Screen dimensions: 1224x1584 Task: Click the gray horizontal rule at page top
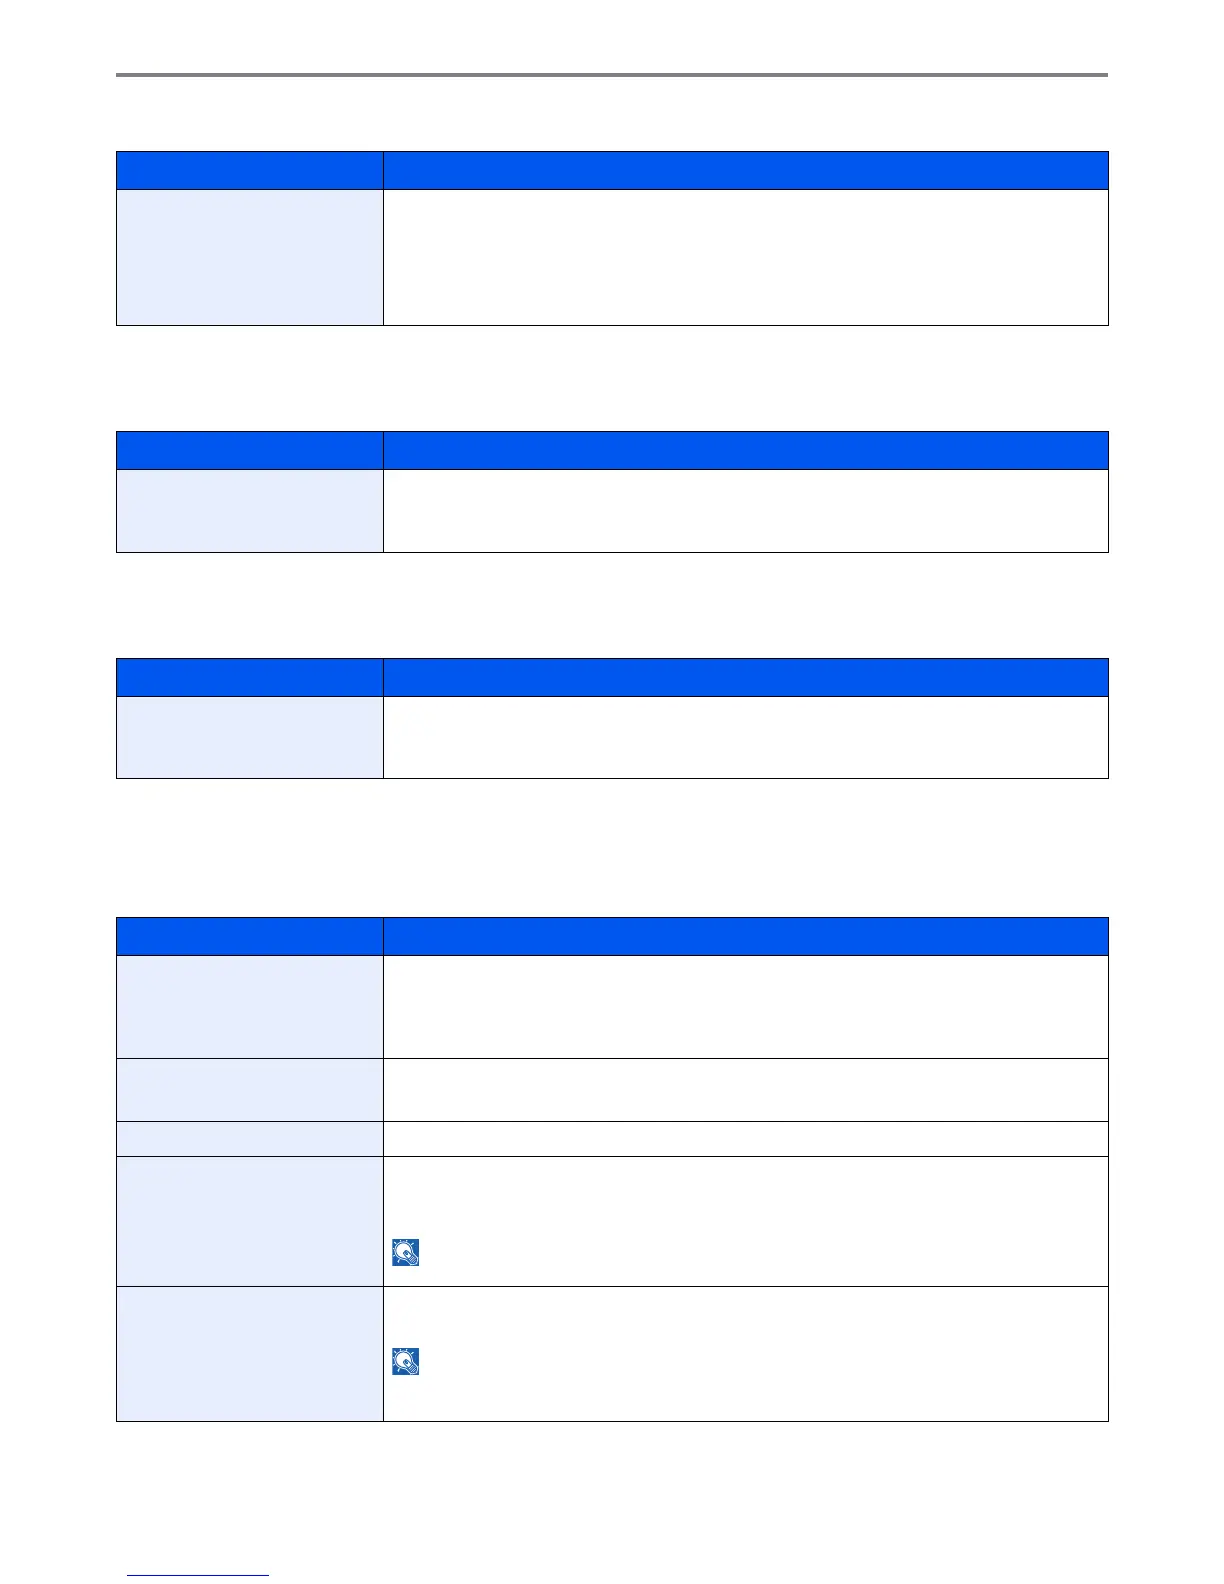pyautogui.click(x=612, y=75)
